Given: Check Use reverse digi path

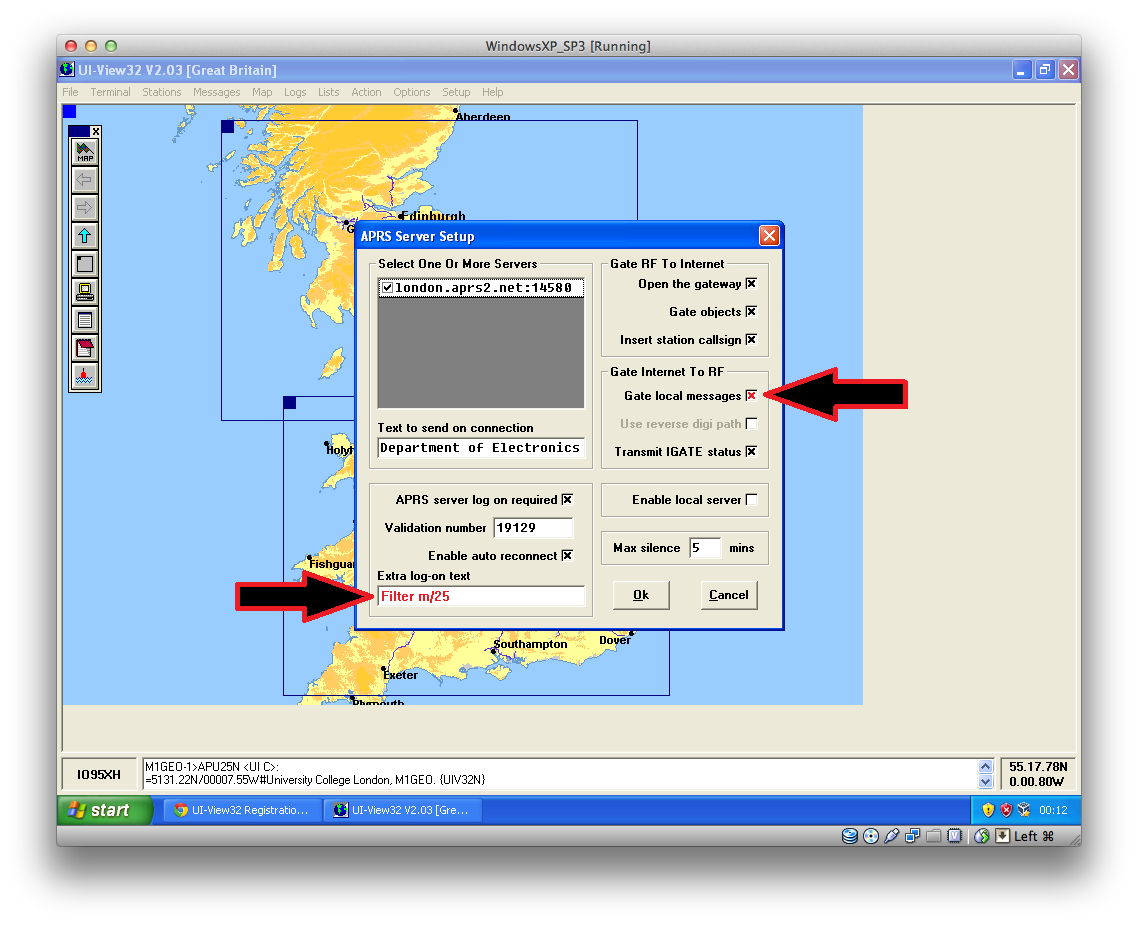Looking at the screenshot, I should click(751, 424).
